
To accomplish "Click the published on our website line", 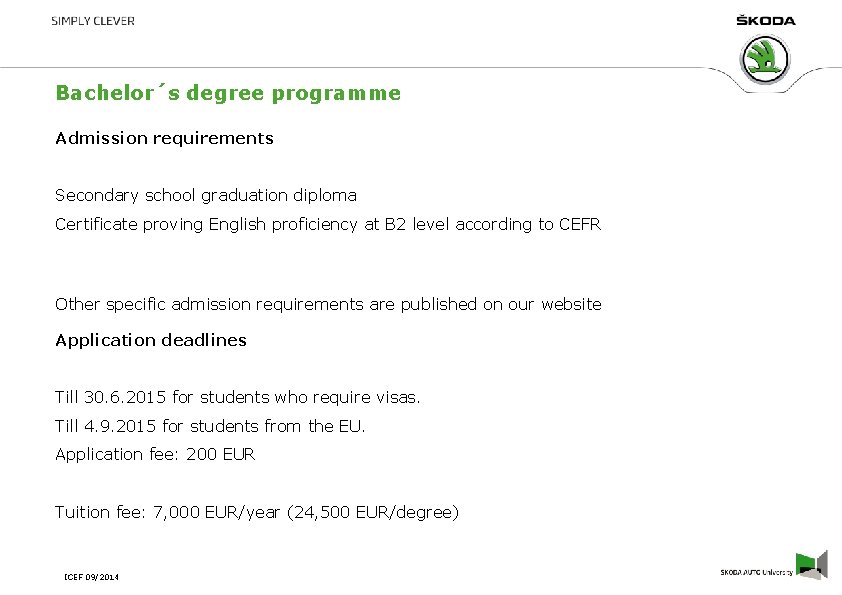I will (x=328, y=304).
